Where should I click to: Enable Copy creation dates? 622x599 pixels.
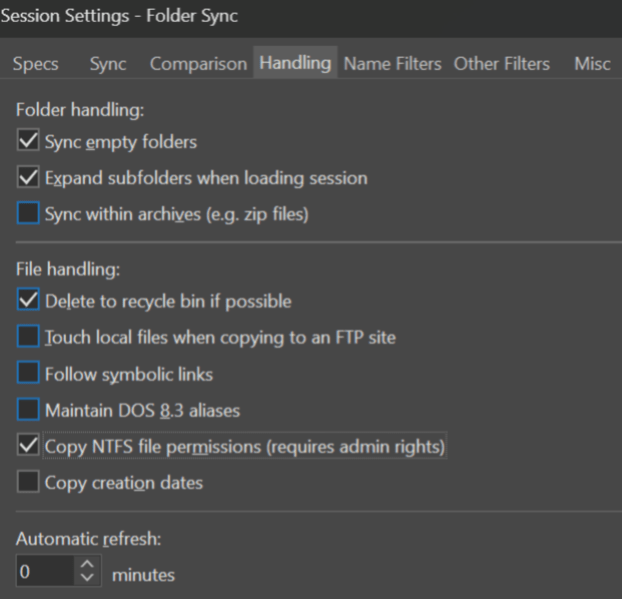(x=29, y=483)
